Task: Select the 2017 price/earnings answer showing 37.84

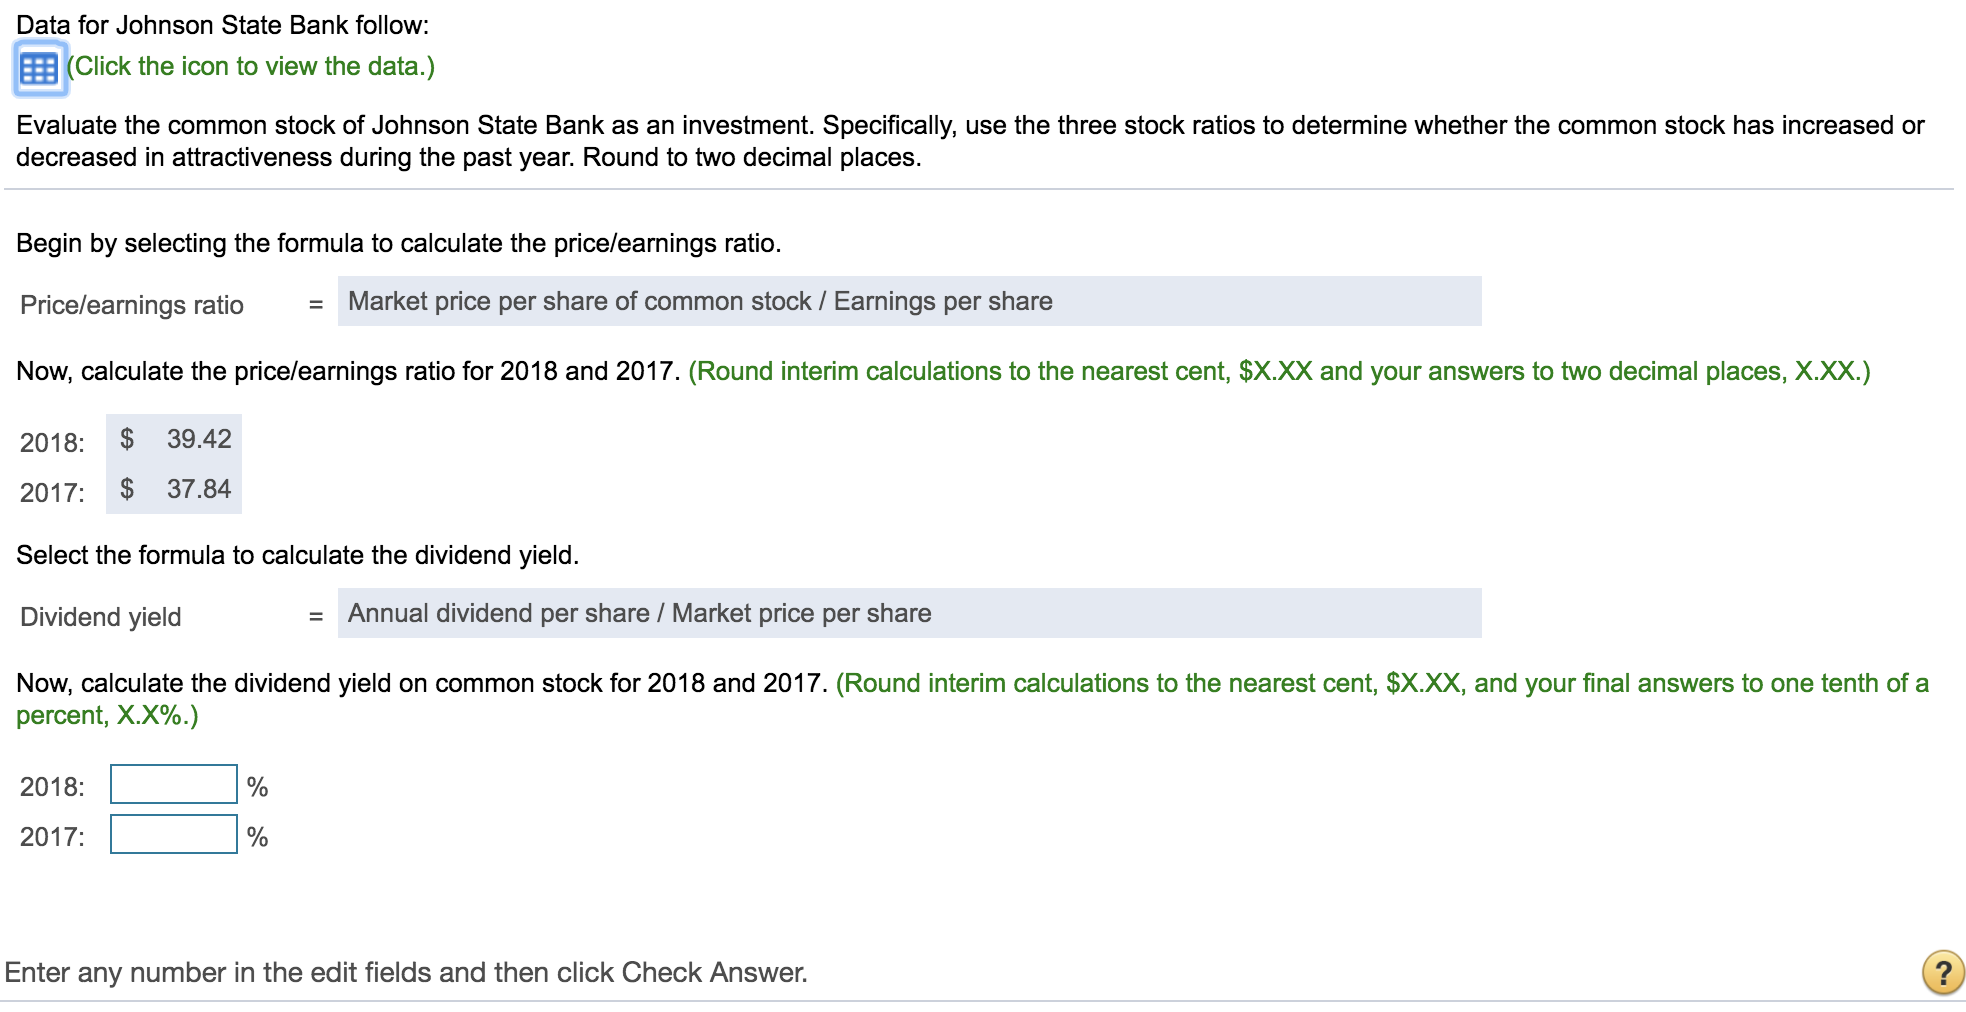Action: point(174,489)
